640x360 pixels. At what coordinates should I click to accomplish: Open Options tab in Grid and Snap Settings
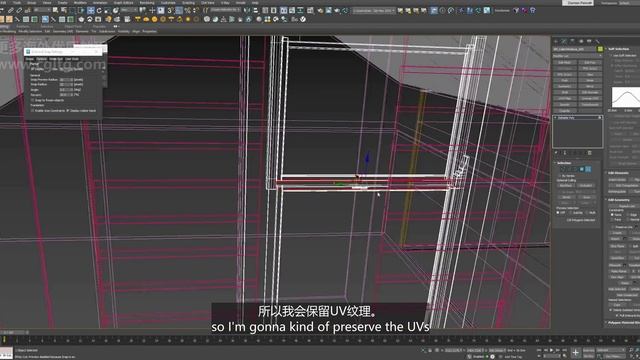point(42,59)
